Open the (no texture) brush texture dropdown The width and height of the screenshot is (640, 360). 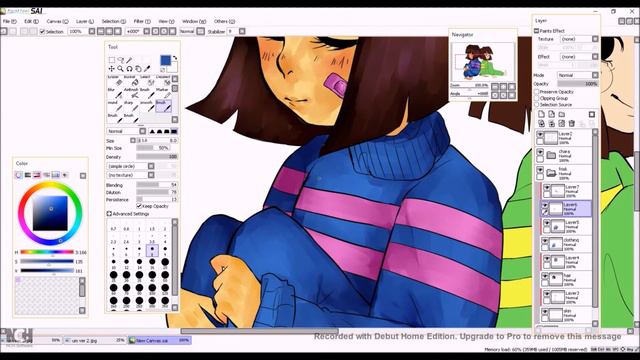pyautogui.click(x=131, y=175)
